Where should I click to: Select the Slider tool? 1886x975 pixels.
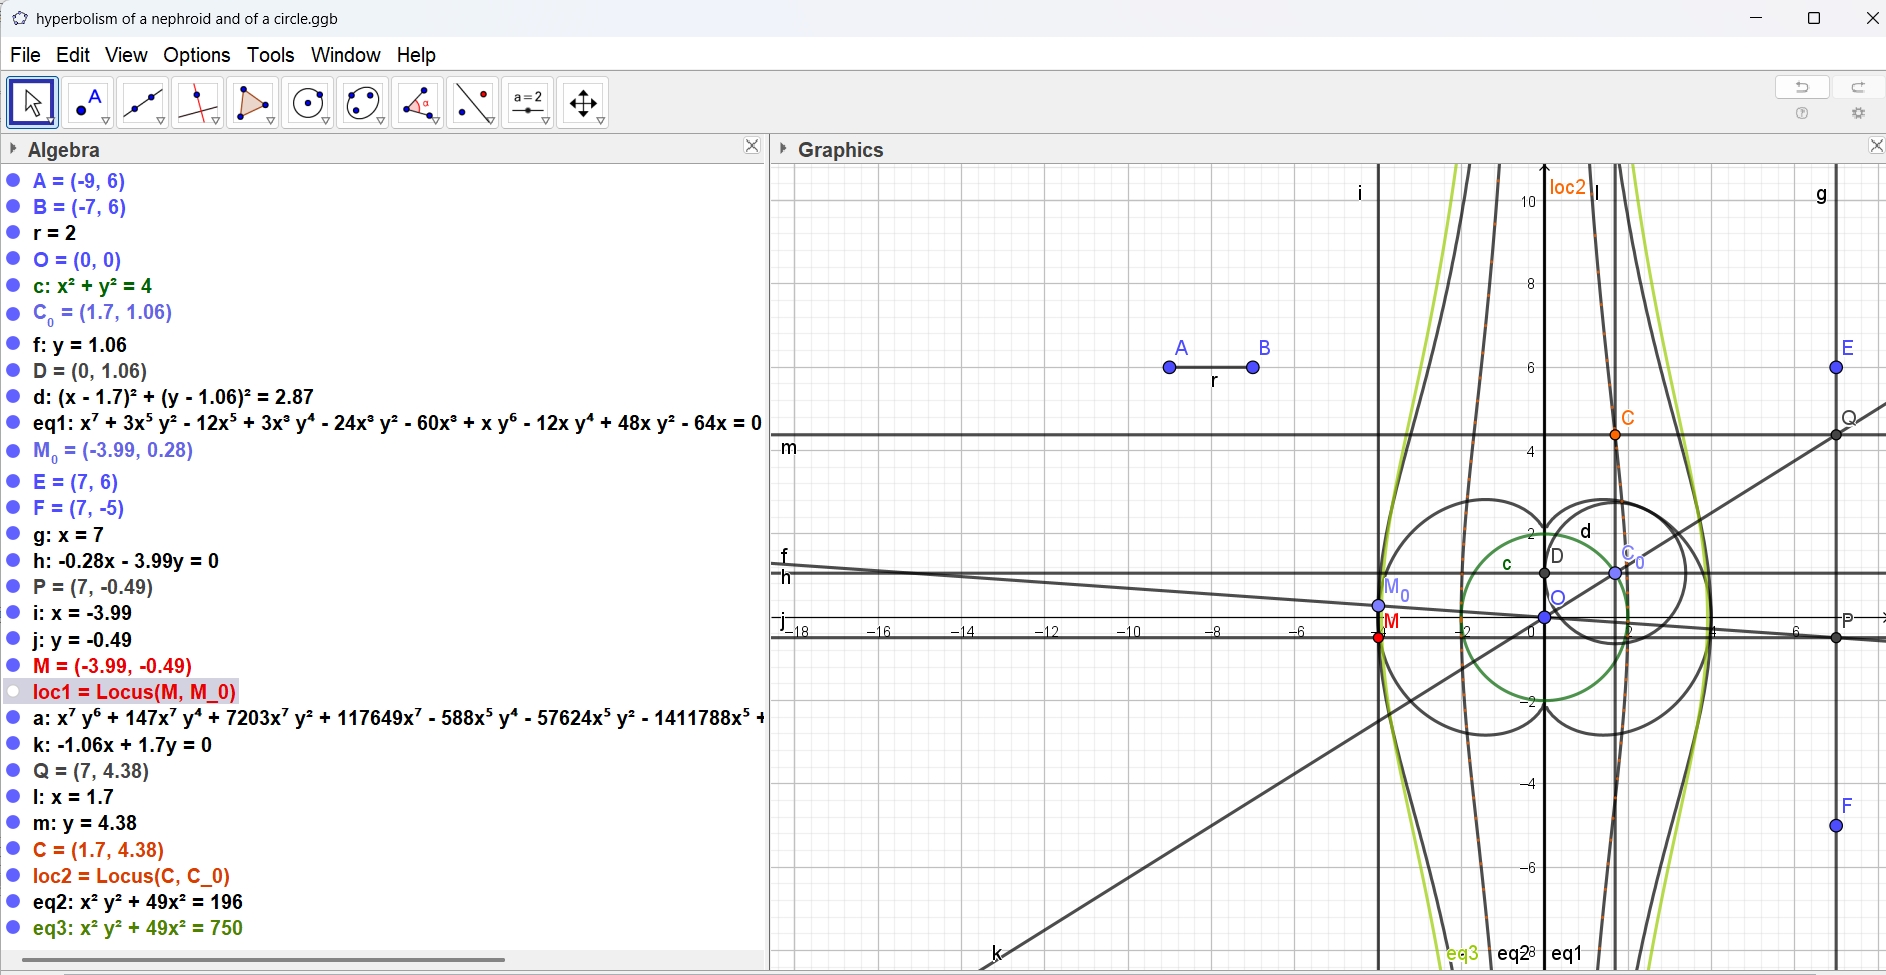pyautogui.click(x=528, y=103)
